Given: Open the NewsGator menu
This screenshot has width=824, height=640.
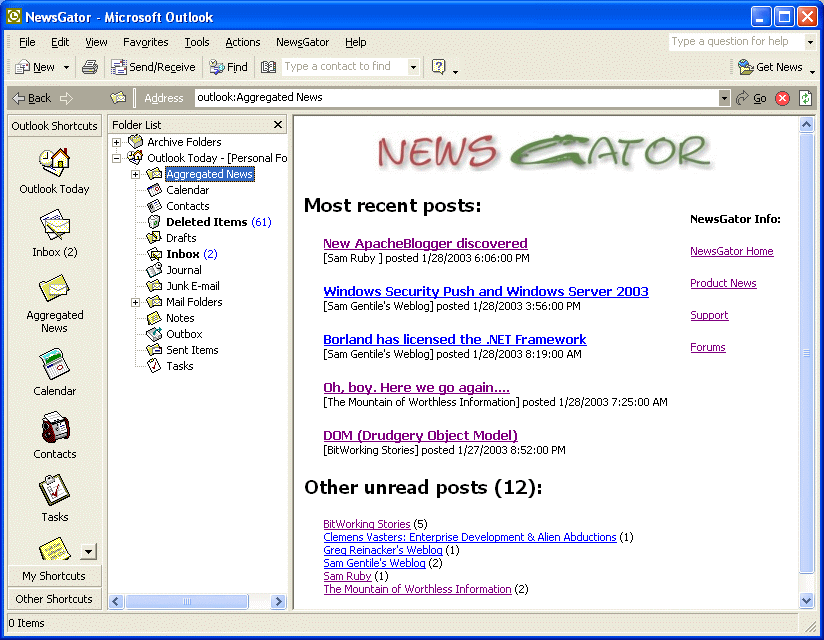Looking at the screenshot, I should point(302,42).
